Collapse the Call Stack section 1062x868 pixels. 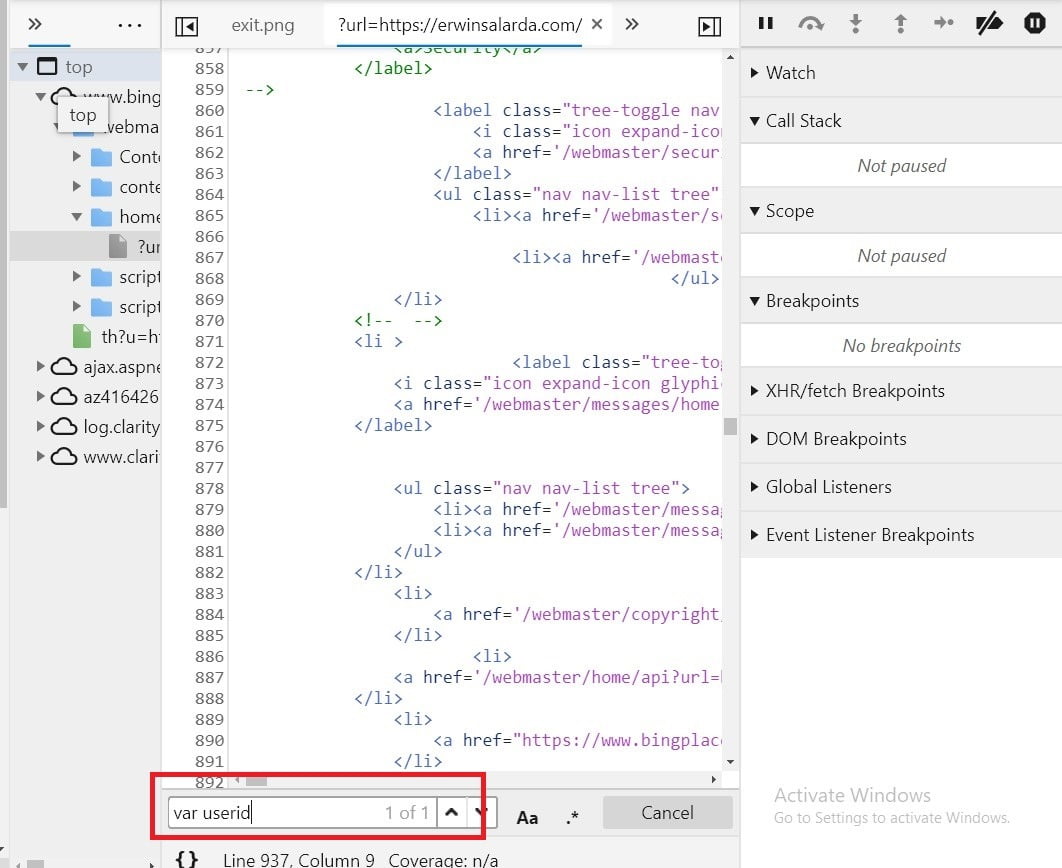pyautogui.click(x=756, y=121)
